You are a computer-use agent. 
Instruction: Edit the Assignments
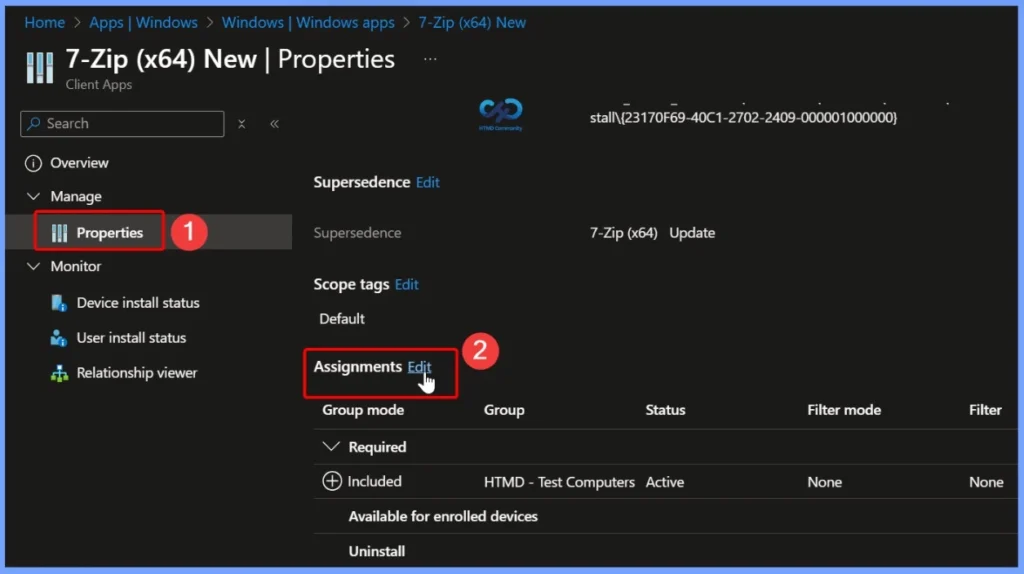(419, 367)
